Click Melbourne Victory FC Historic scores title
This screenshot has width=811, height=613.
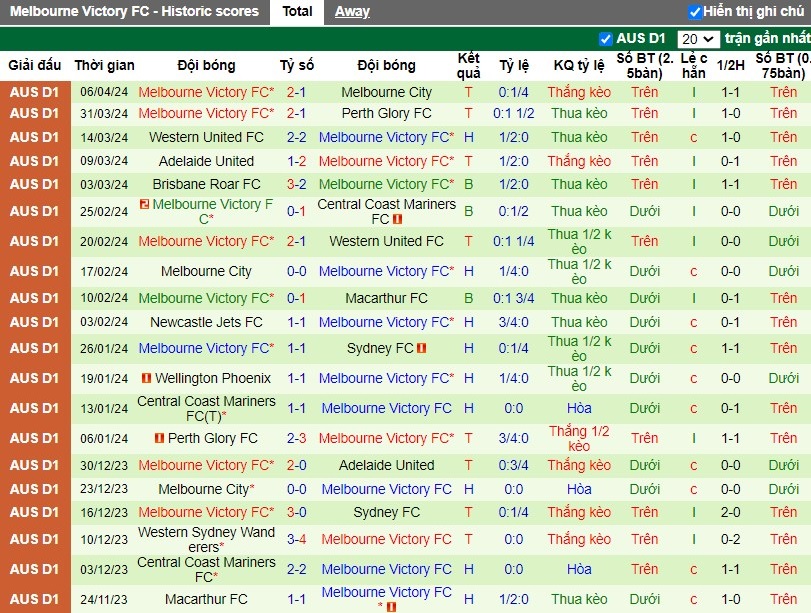134,11
